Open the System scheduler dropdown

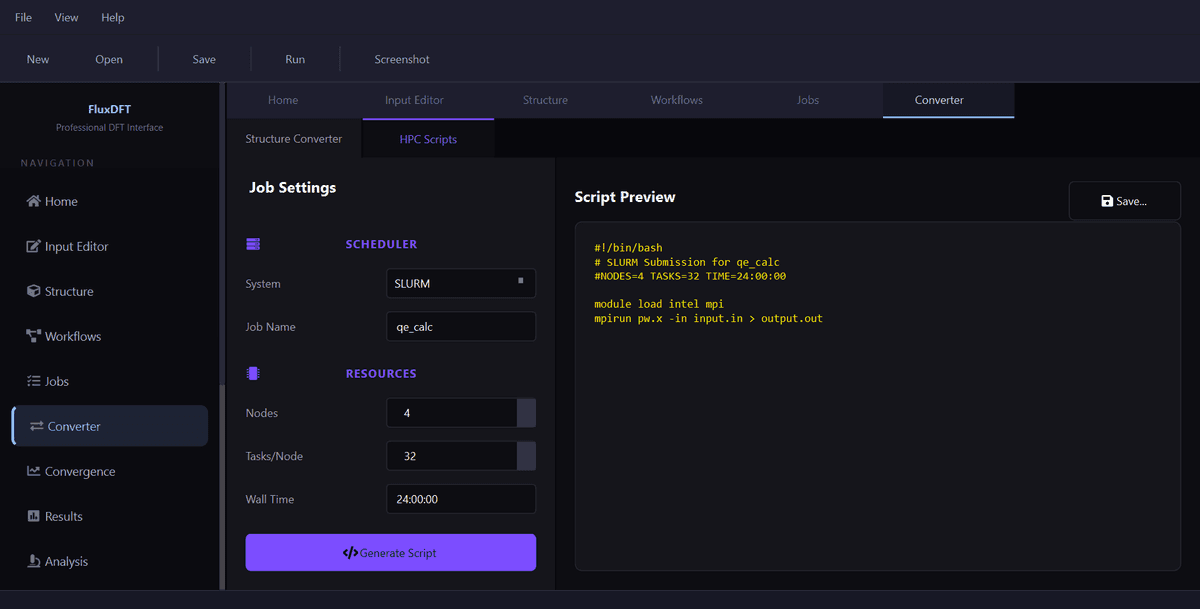pos(460,284)
